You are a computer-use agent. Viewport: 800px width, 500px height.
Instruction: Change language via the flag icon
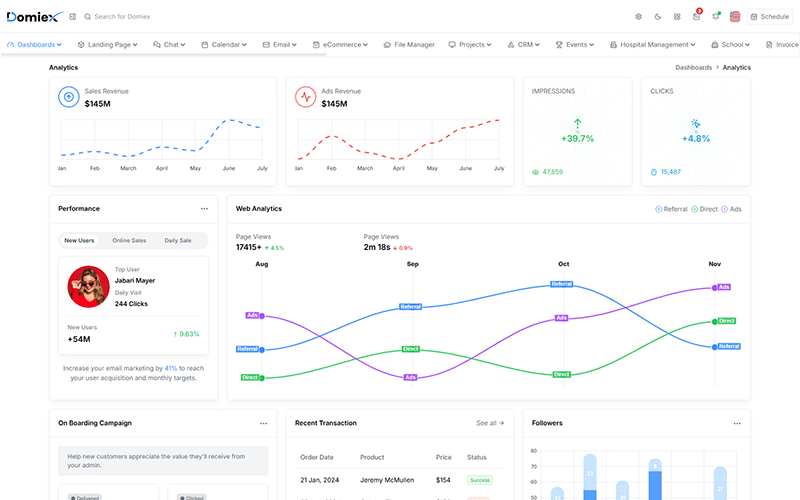click(735, 17)
